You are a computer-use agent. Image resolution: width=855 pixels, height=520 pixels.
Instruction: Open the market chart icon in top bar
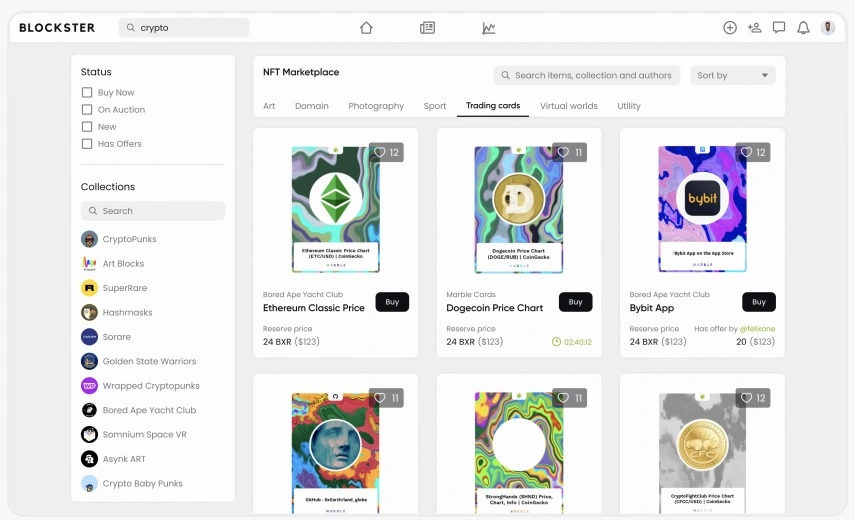click(489, 28)
